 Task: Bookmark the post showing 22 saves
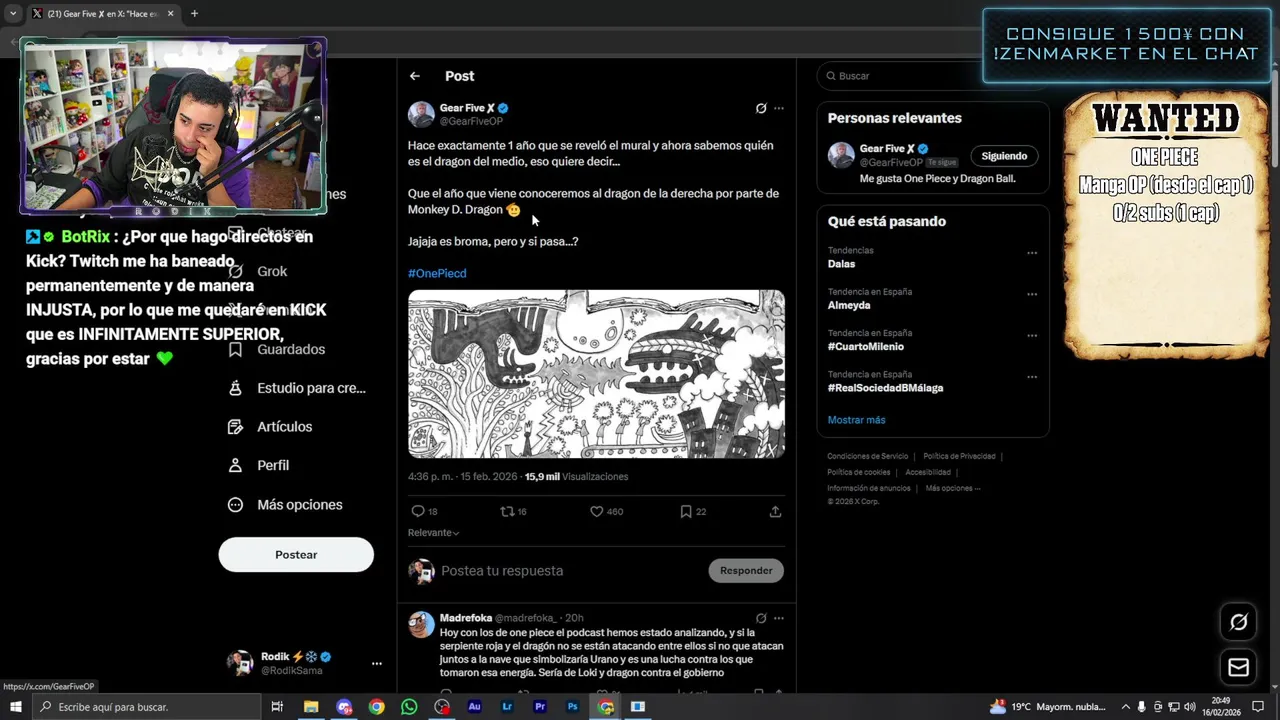[686, 511]
